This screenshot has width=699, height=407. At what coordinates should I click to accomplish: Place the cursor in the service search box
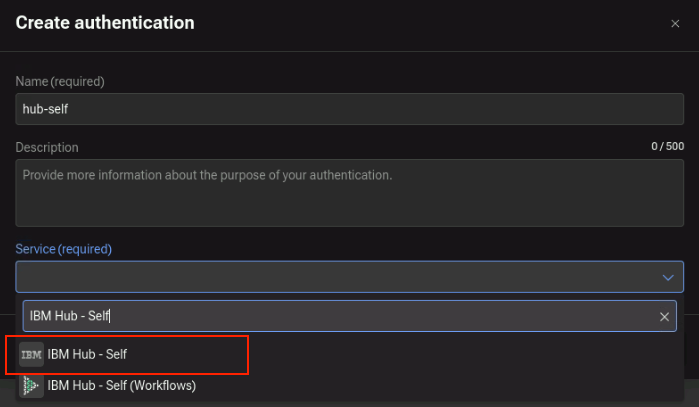pos(350,316)
